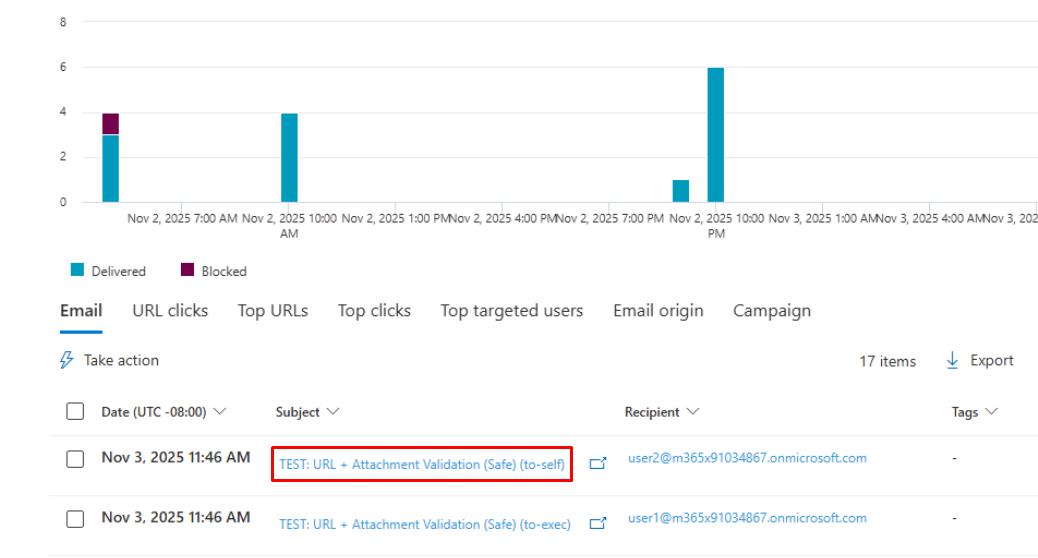The width and height of the screenshot is (1038, 558).
Task: Open the Email origin tab
Action: point(657,311)
